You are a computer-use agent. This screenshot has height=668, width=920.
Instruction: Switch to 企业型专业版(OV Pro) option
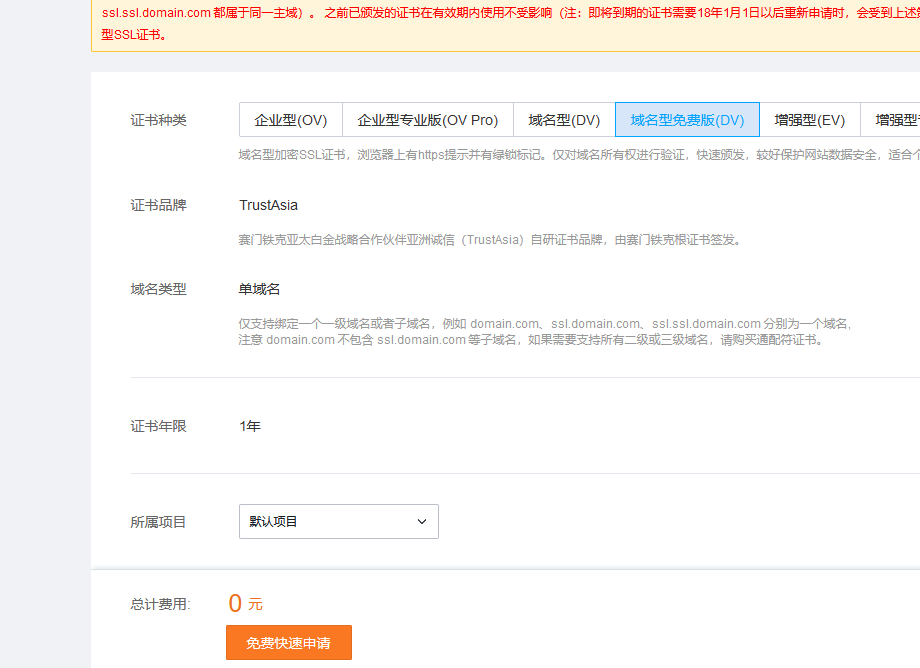428,120
